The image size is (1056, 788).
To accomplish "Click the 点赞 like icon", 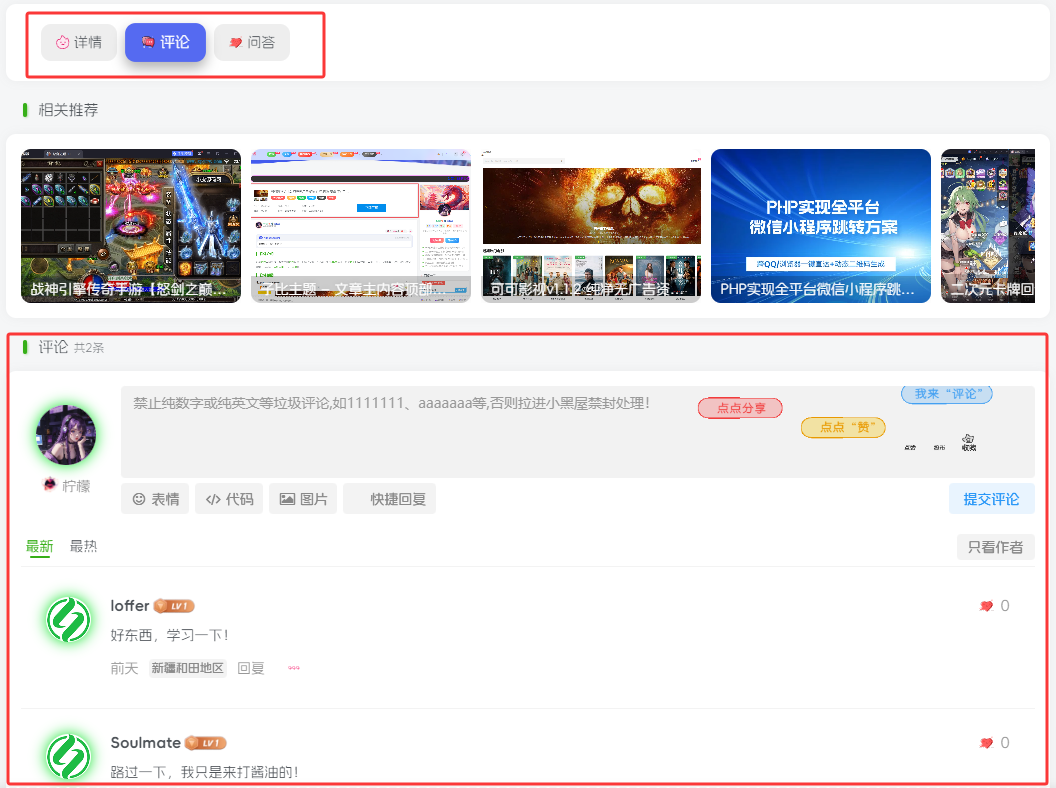I will click(x=910, y=446).
